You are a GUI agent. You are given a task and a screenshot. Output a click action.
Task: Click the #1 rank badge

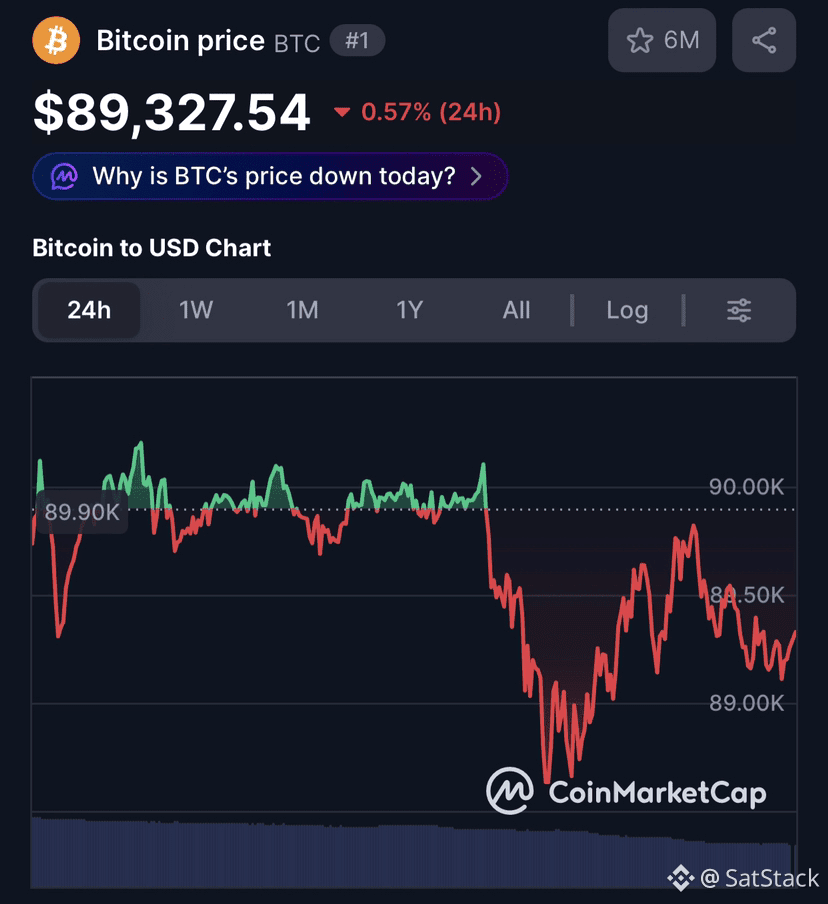pyautogui.click(x=357, y=40)
